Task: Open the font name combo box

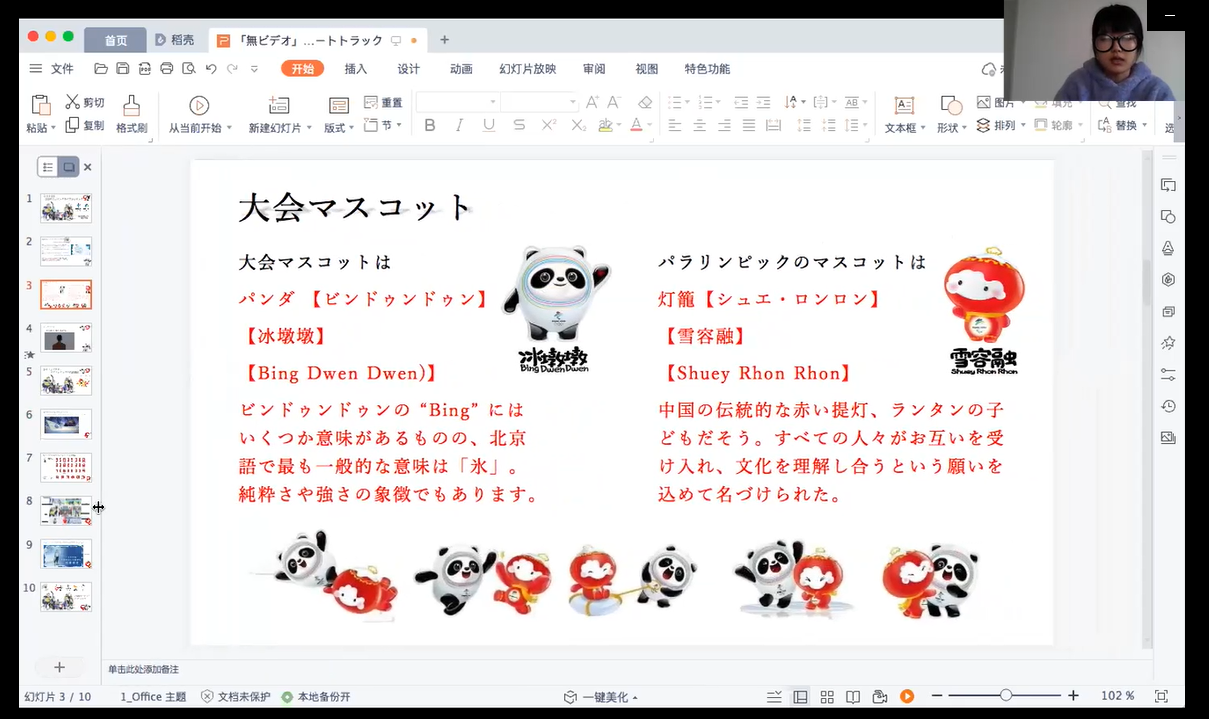Action: 457,102
